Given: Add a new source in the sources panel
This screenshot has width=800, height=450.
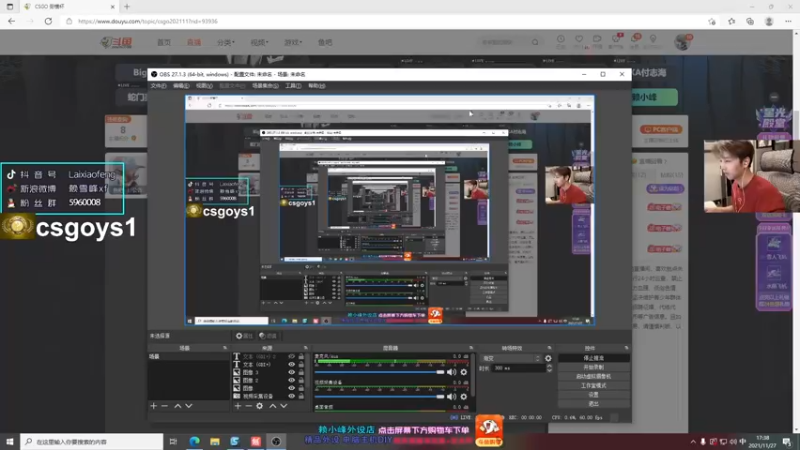Looking at the screenshot, I should (238, 406).
